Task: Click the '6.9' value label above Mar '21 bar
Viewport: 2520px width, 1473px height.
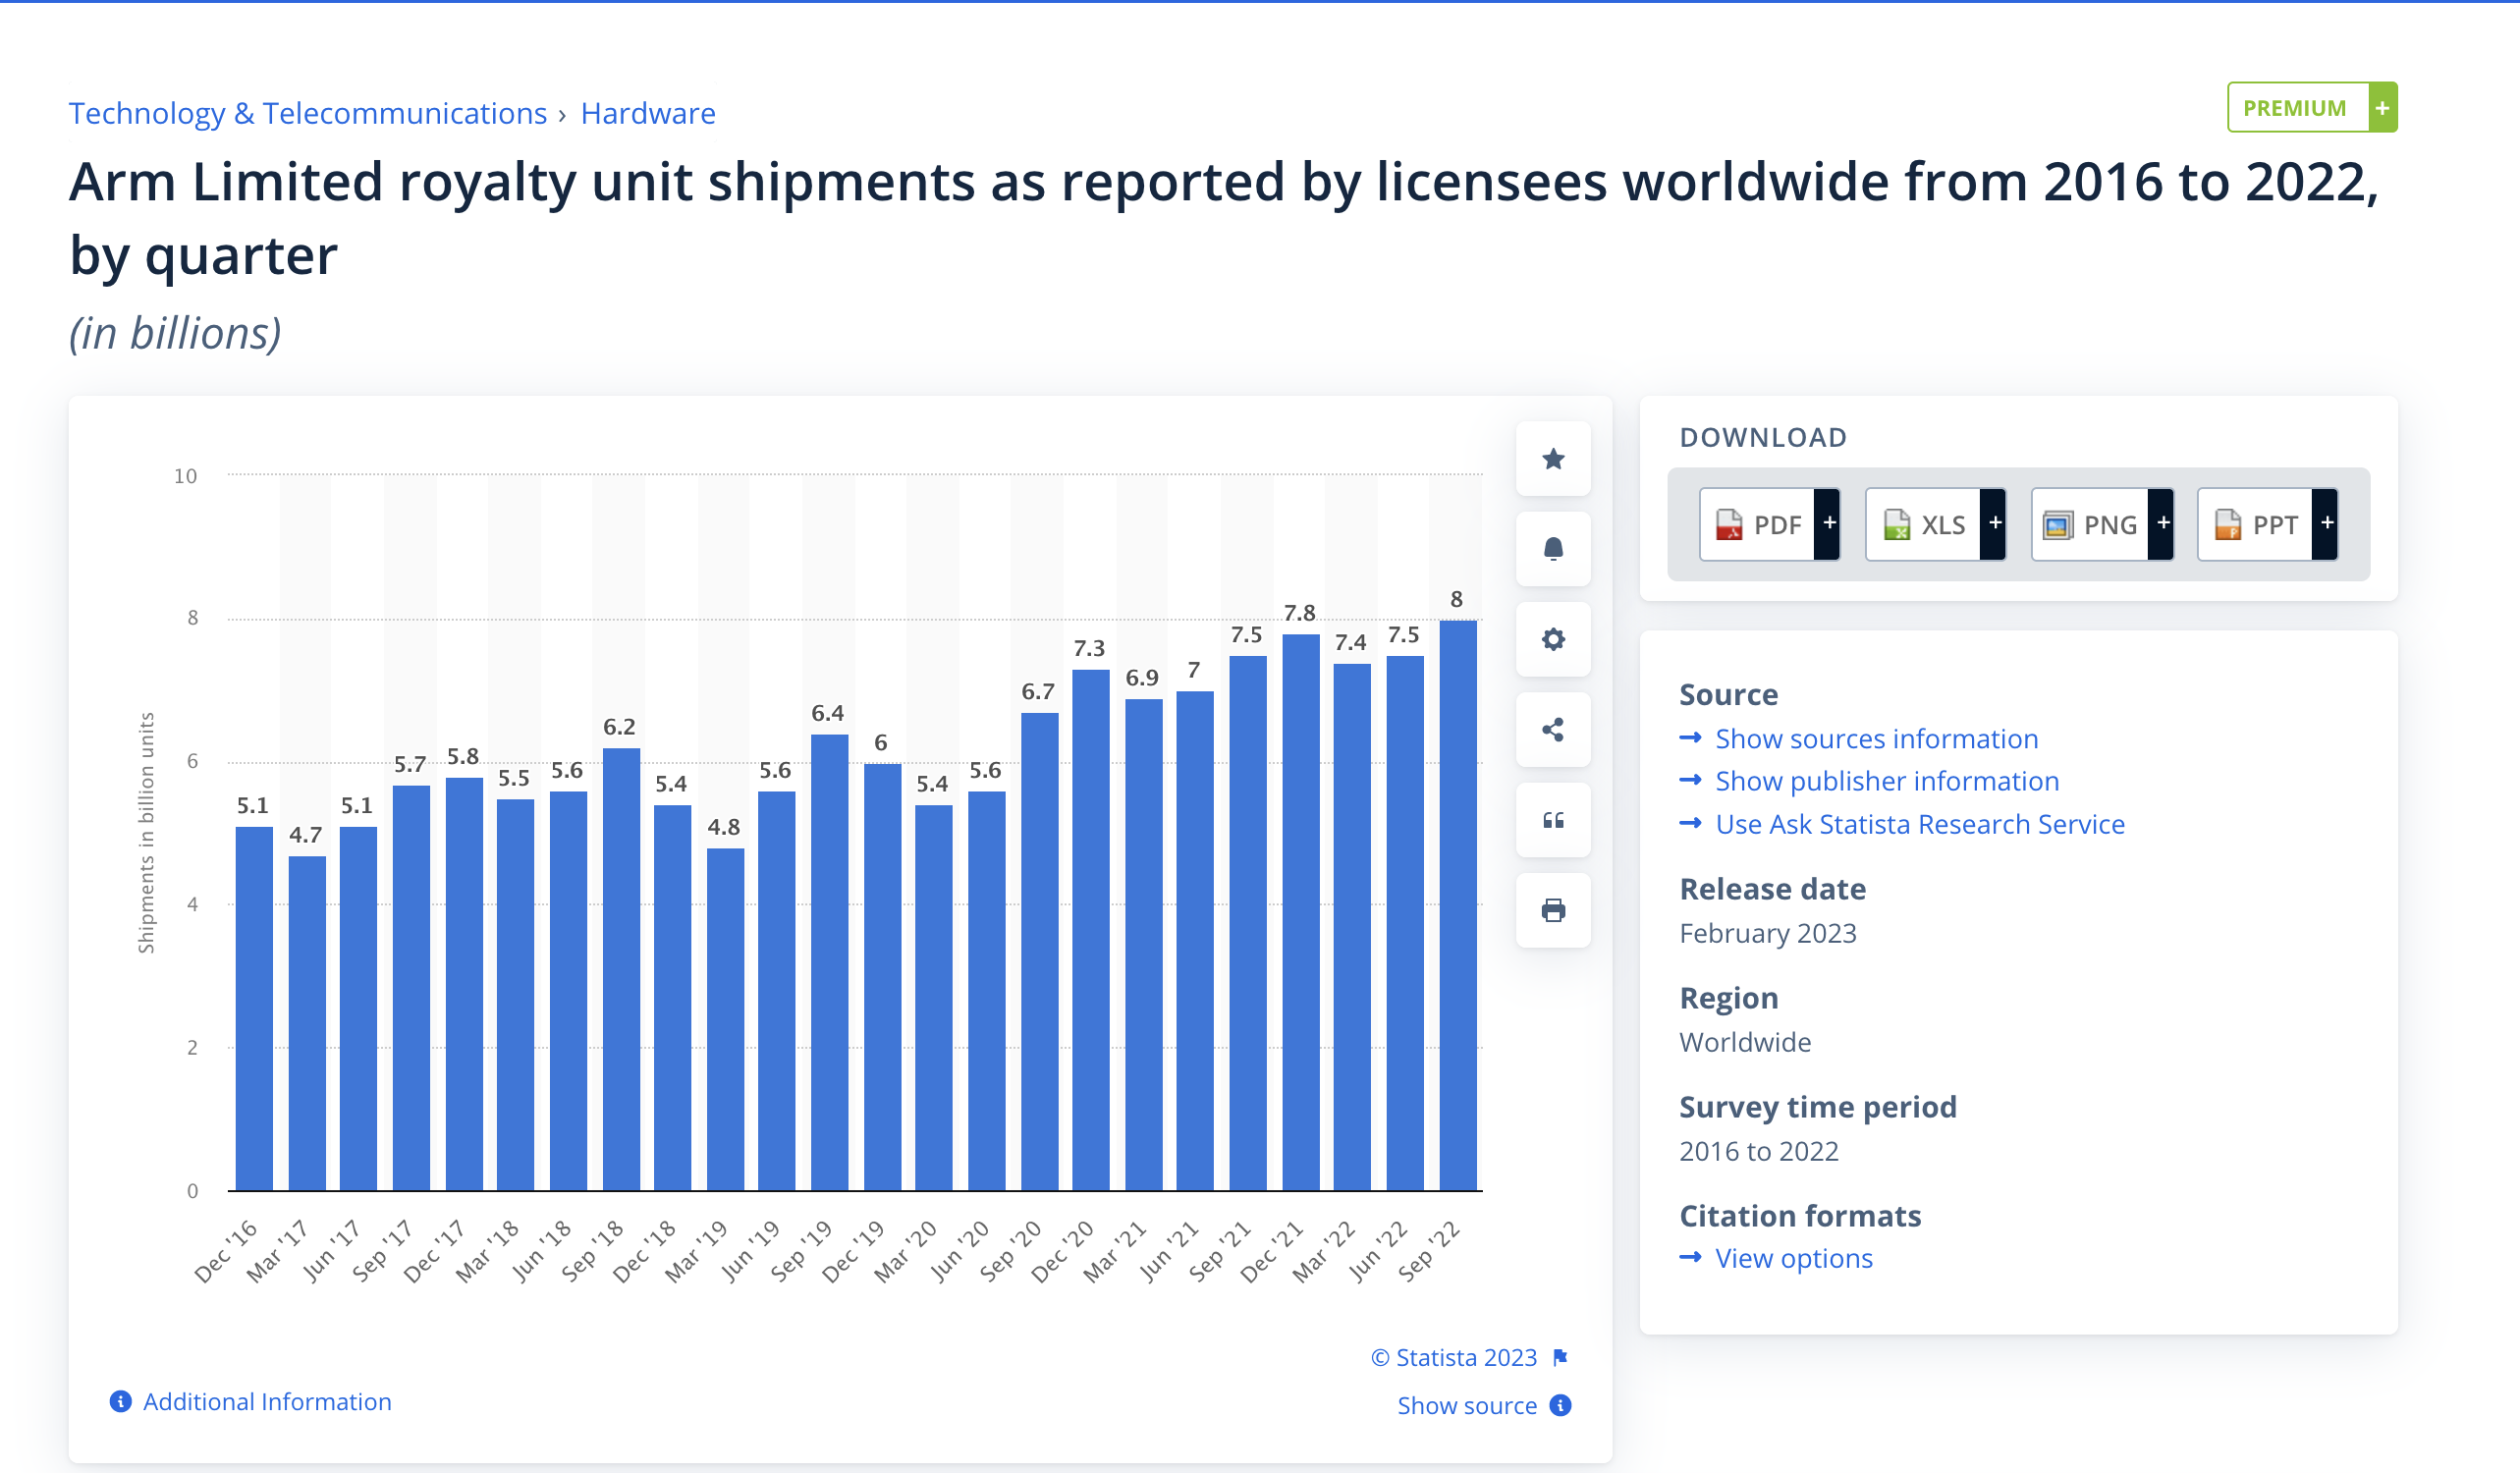Action: (1142, 677)
